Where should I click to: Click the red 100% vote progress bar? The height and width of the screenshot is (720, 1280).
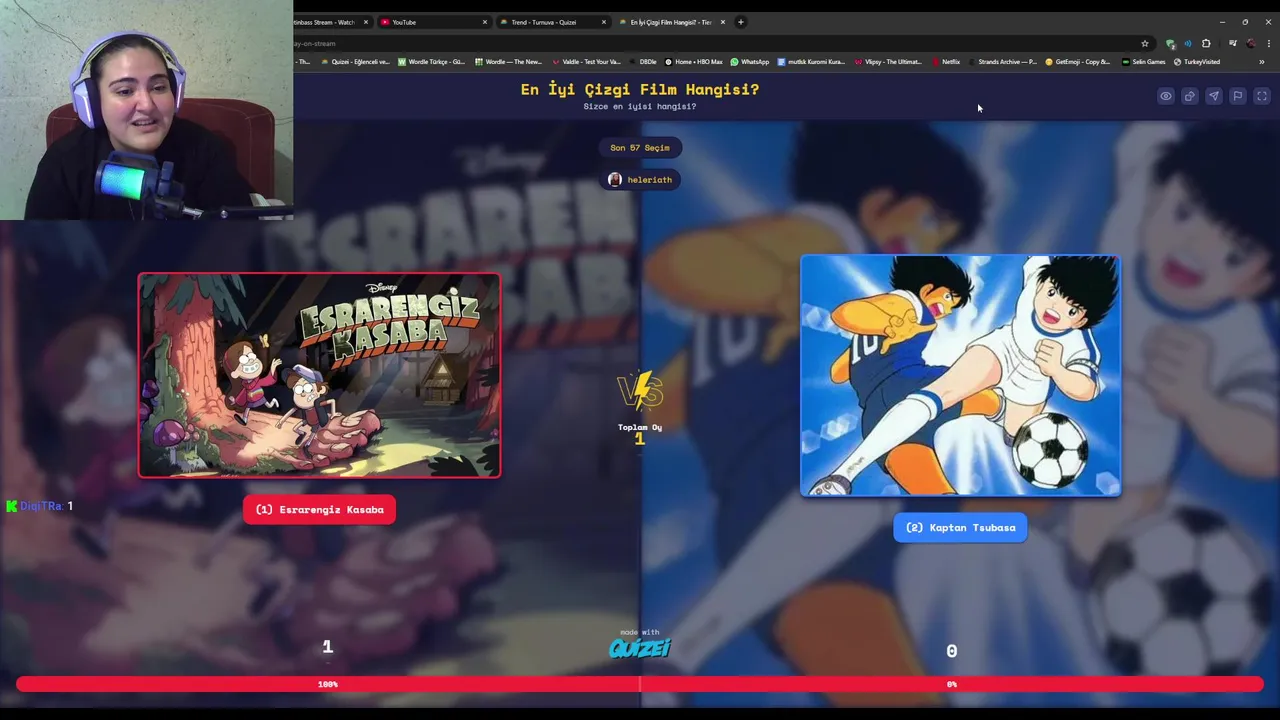(328, 684)
